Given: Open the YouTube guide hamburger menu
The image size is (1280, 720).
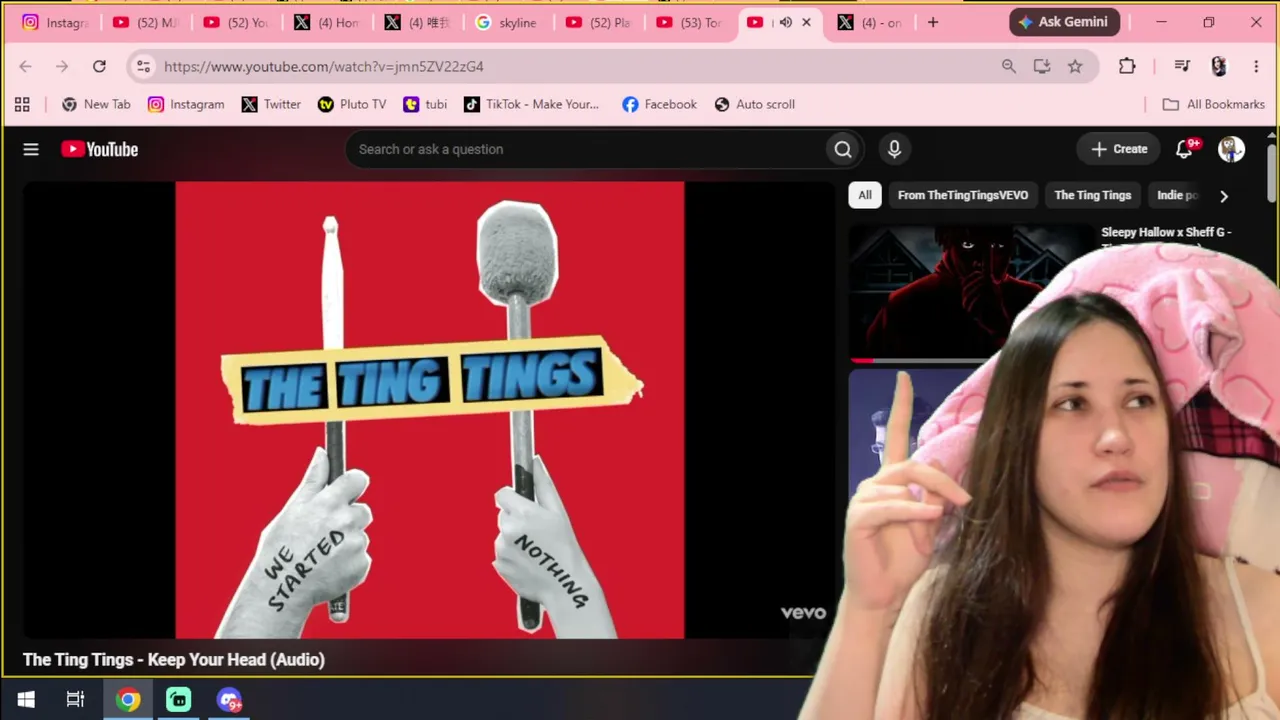Looking at the screenshot, I should point(31,149).
